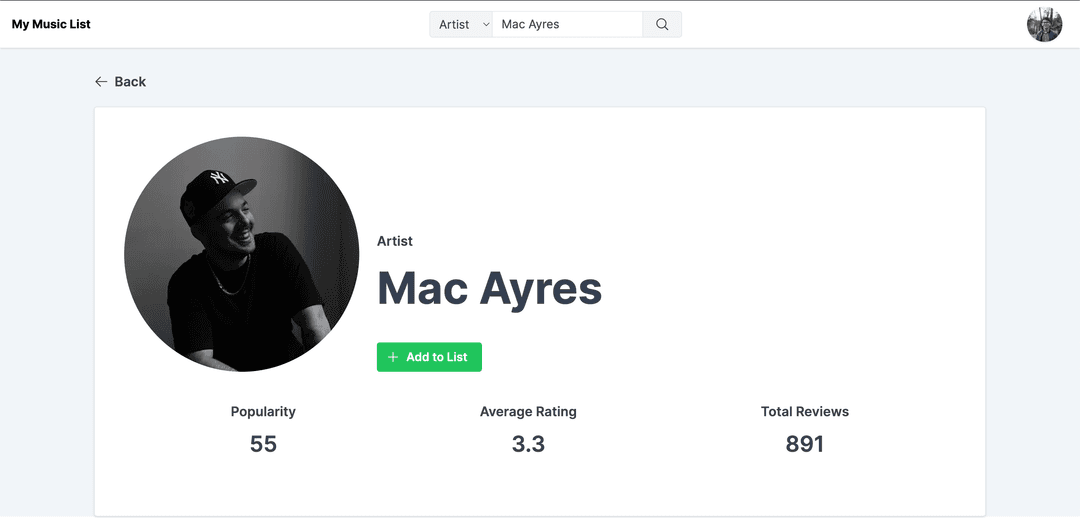Click the Average Rating label
This screenshot has width=1080, height=518.
pos(528,411)
